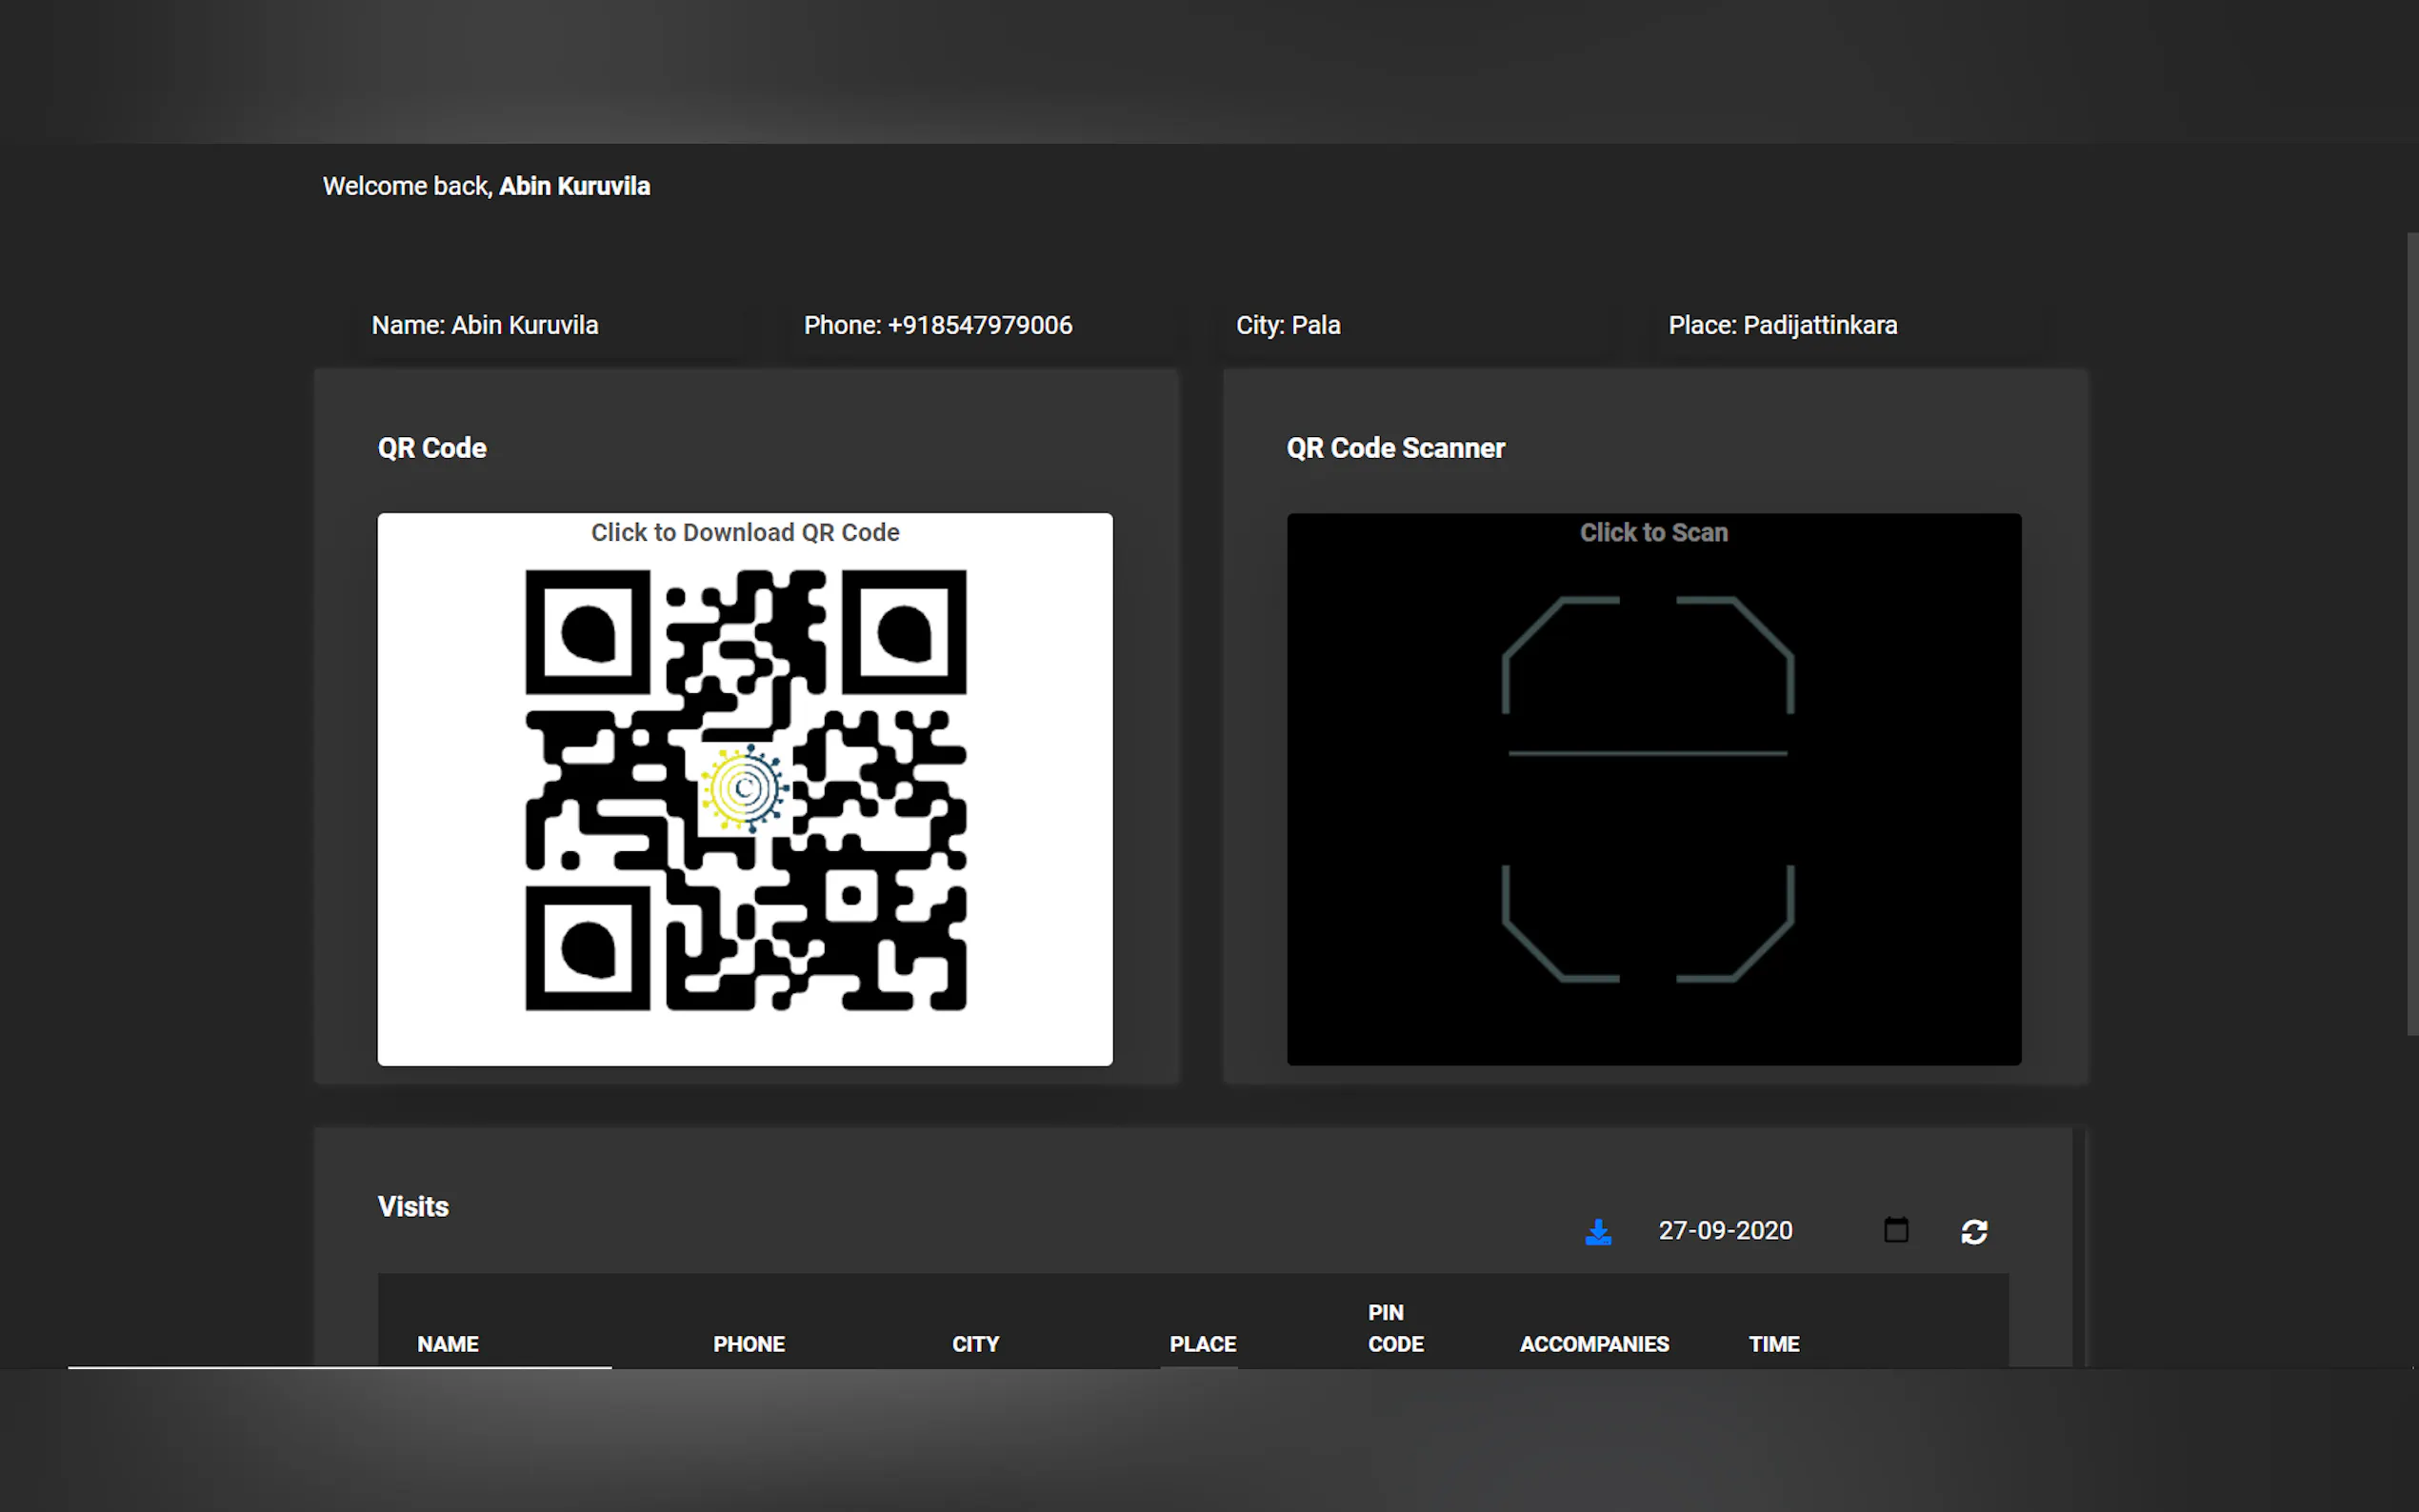The width and height of the screenshot is (2419, 1512).
Task: Open the calendar date picker icon
Action: (1895, 1230)
